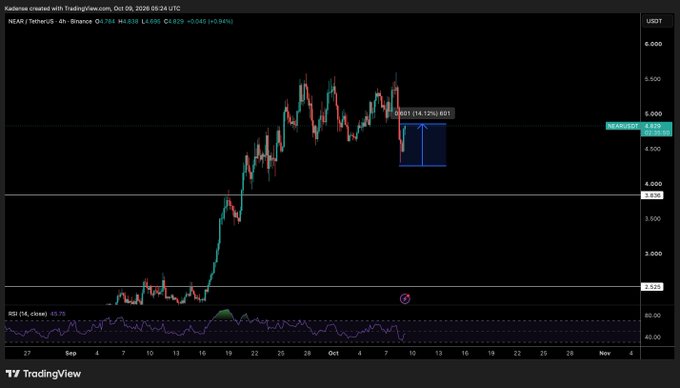Click the low value L4.695
The image size is (680, 388).
[x=151, y=21]
